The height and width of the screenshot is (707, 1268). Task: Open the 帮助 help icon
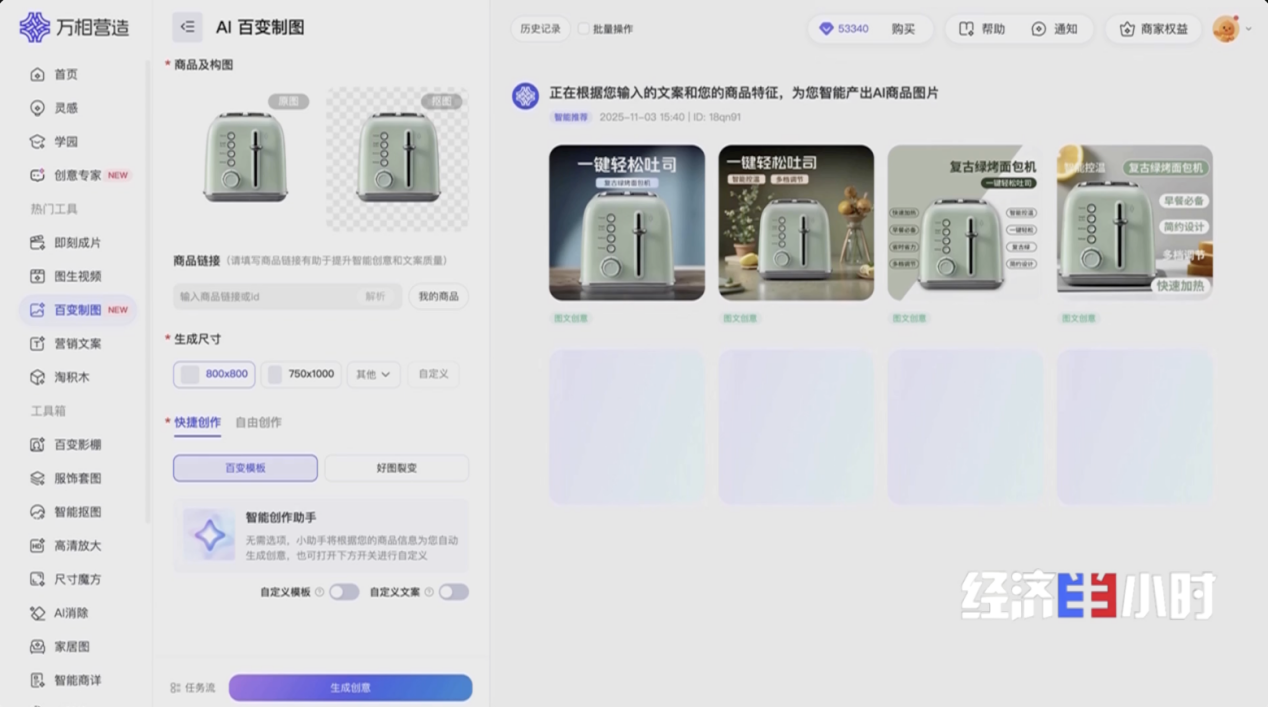(x=966, y=29)
